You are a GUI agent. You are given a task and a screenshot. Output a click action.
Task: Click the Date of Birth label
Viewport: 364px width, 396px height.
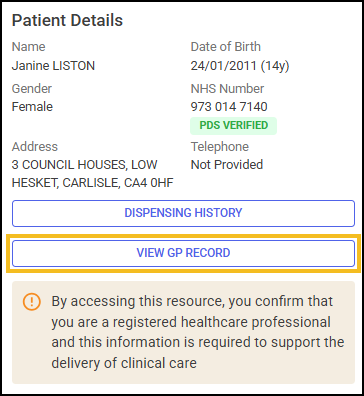coord(226,47)
